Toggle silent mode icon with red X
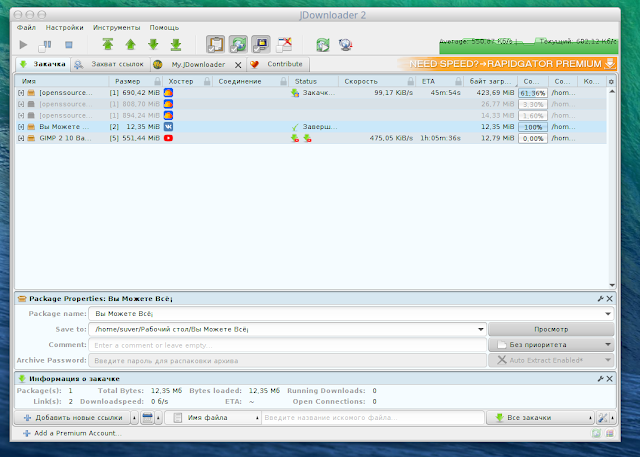The width and height of the screenshot is (640, 457). [x=284, y=44]
